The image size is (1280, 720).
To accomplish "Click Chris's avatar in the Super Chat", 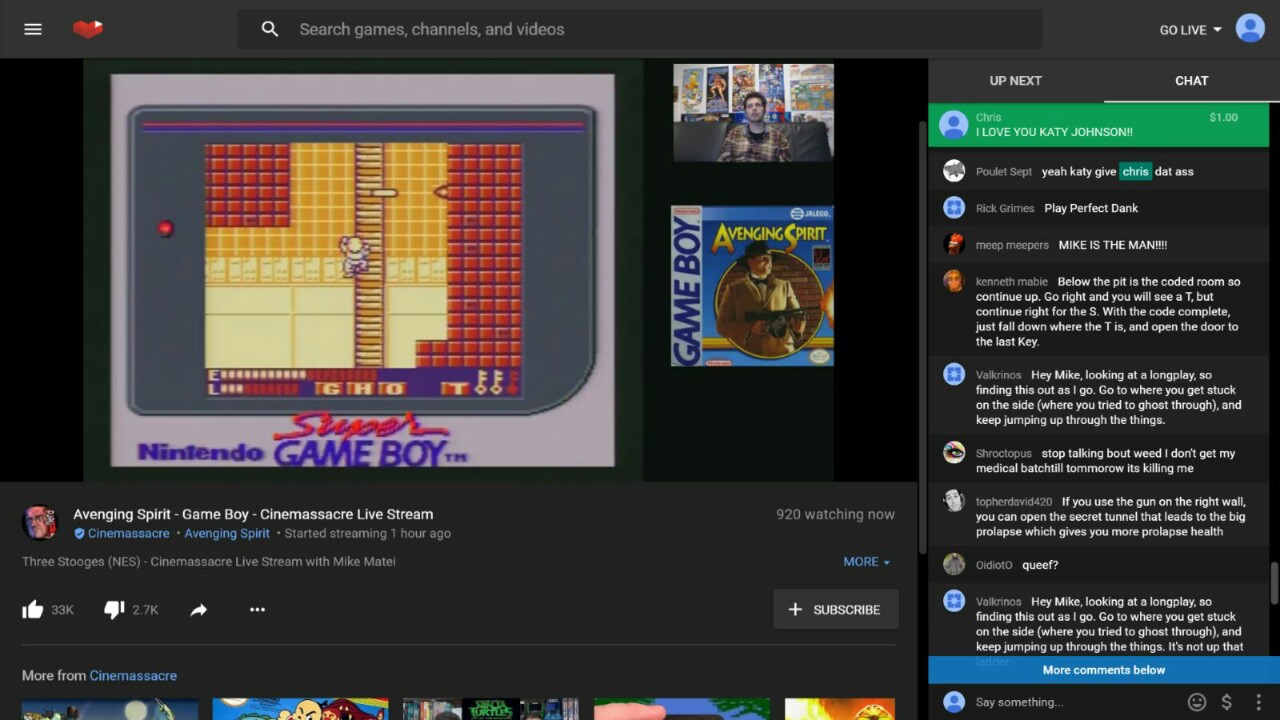I will 954,125.
